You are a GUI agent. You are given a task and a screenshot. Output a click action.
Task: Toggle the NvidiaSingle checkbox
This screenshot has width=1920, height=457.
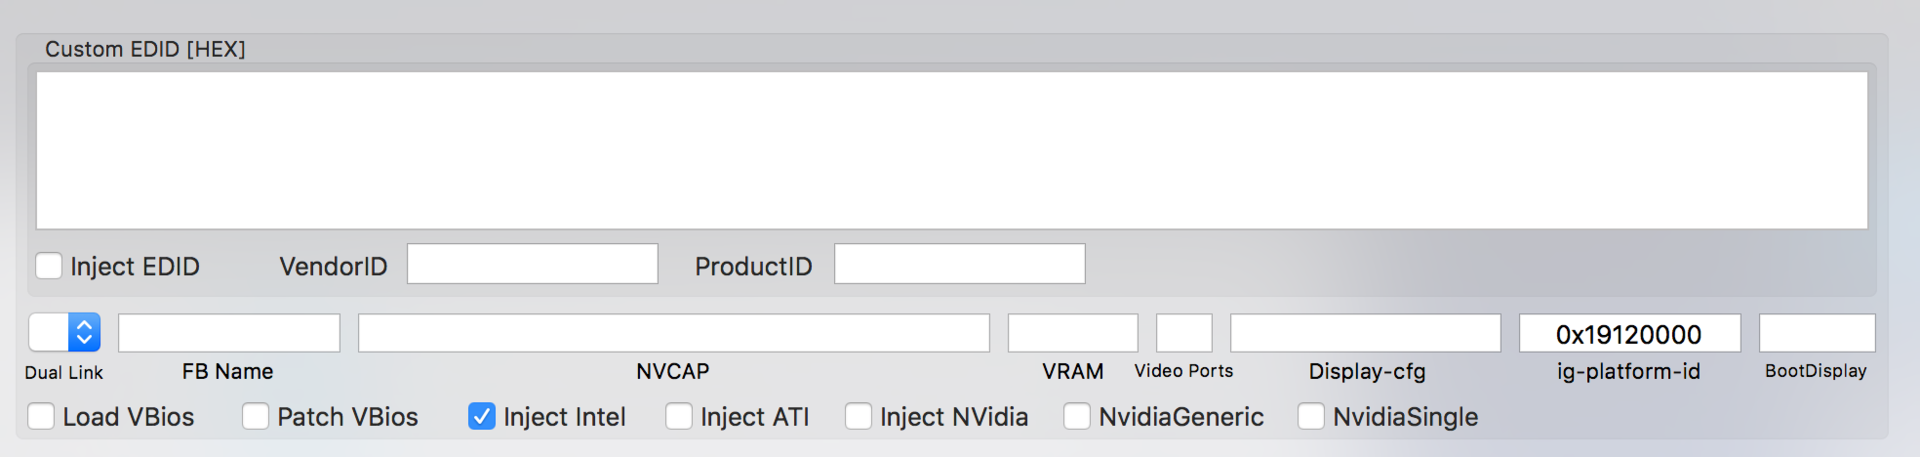click(x=1310, y=416)
